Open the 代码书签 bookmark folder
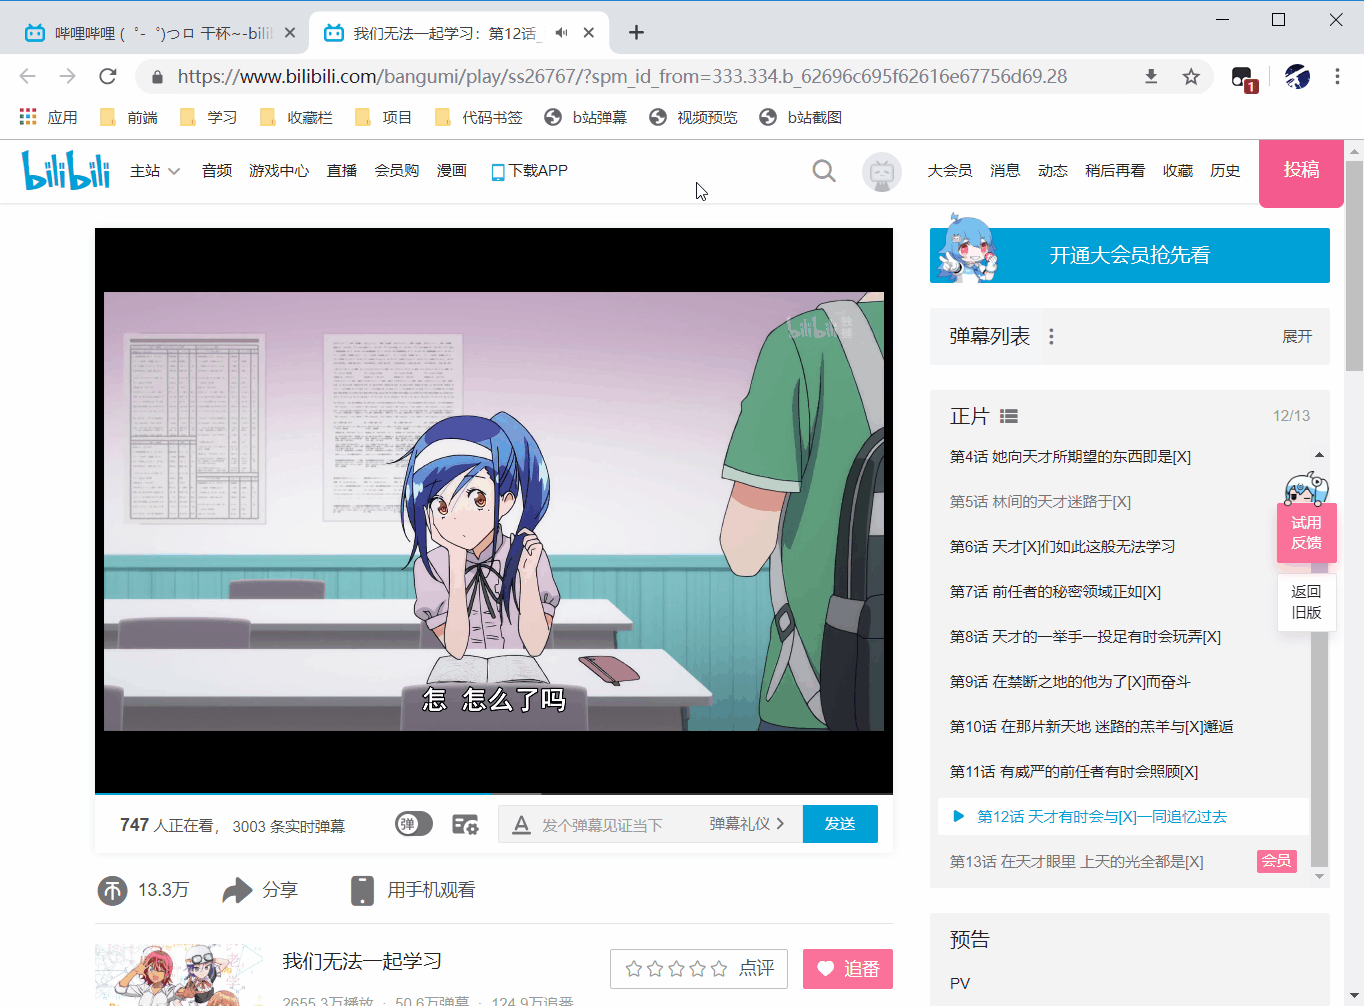The image size is (1364, 1006). coord(479,117)
